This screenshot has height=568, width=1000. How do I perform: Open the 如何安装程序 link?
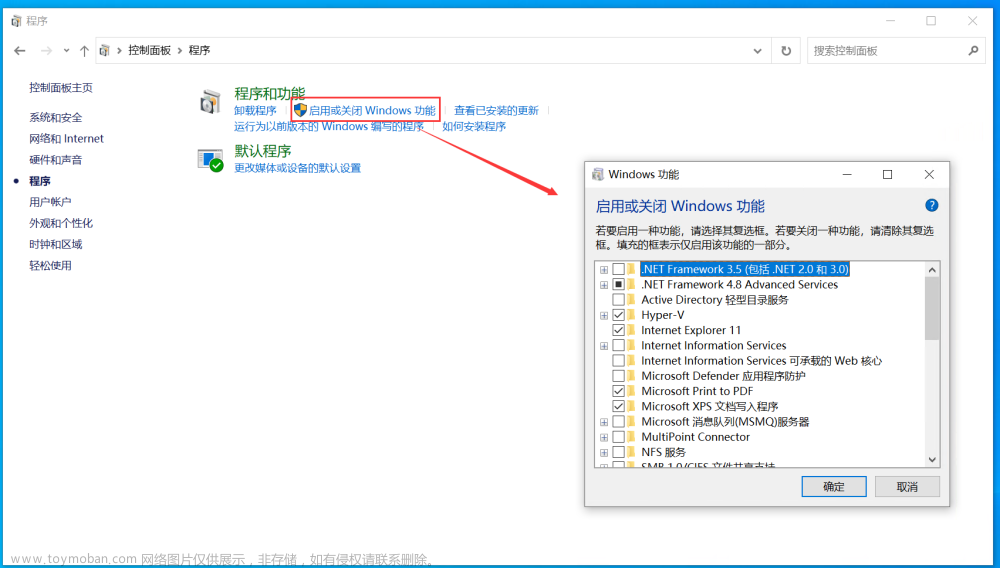[x=474, y=126]
